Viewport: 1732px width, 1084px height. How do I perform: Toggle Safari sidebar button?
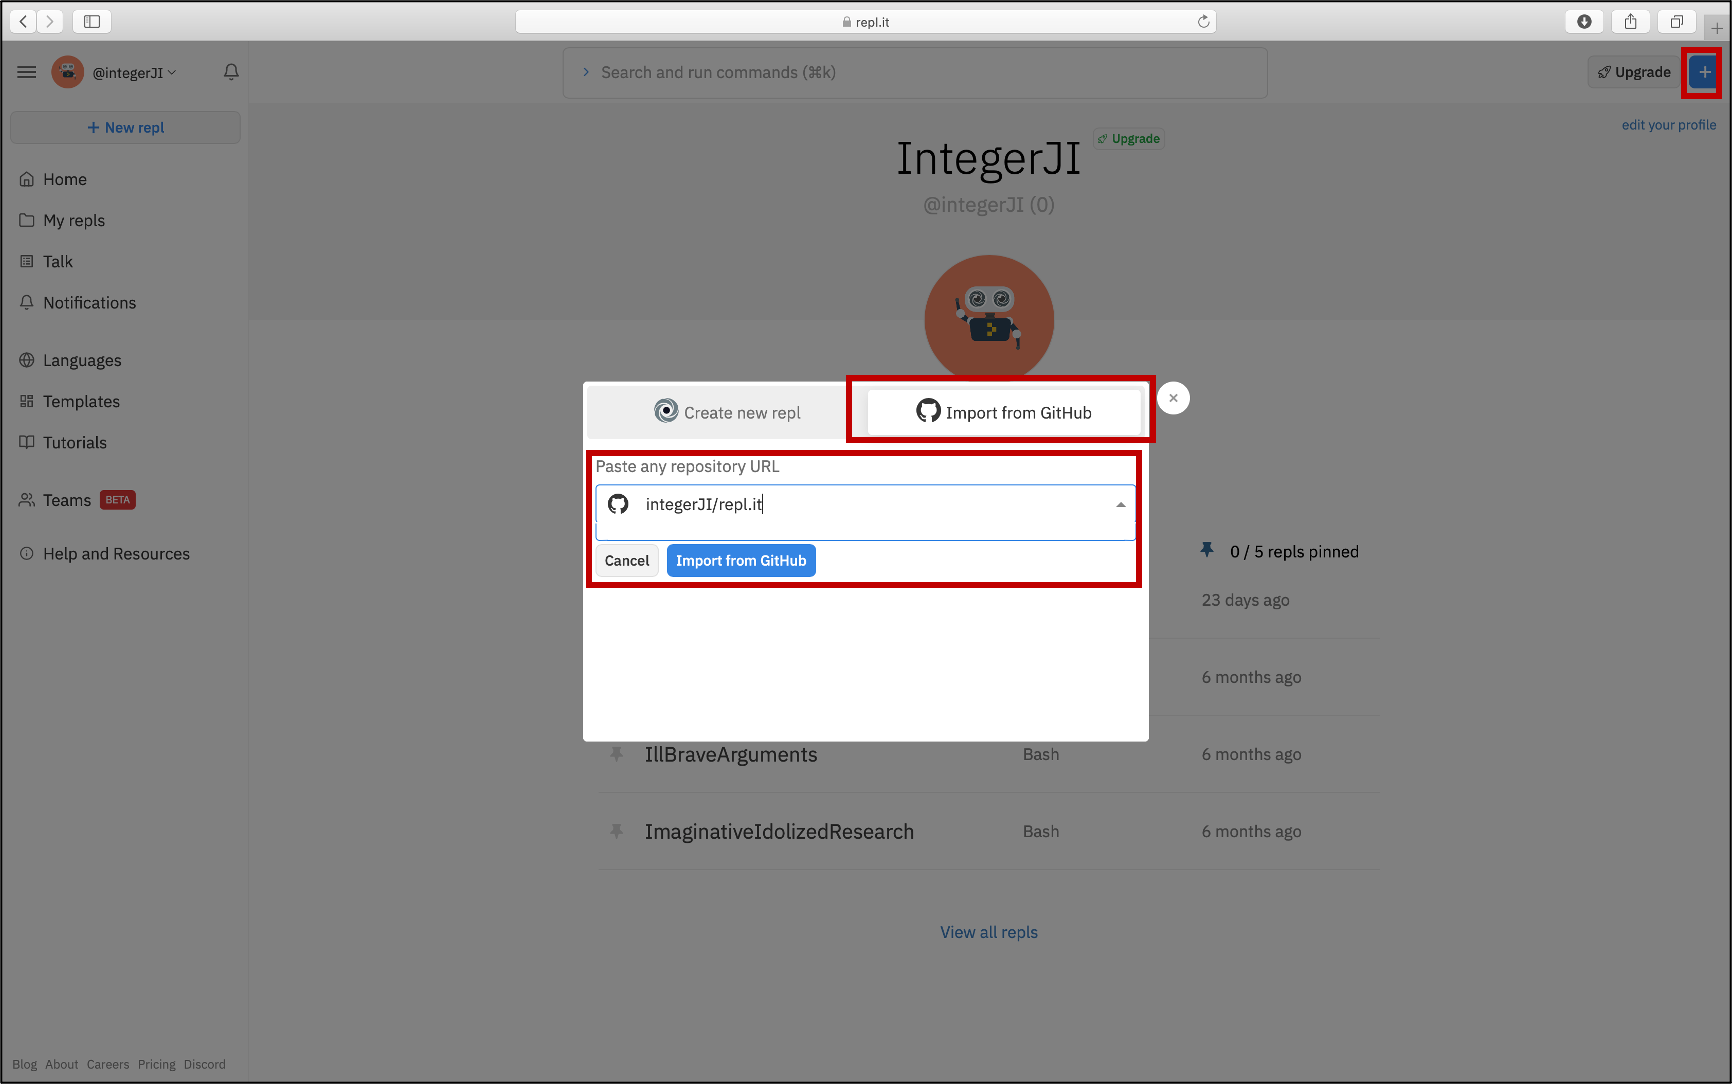point(92,21)
